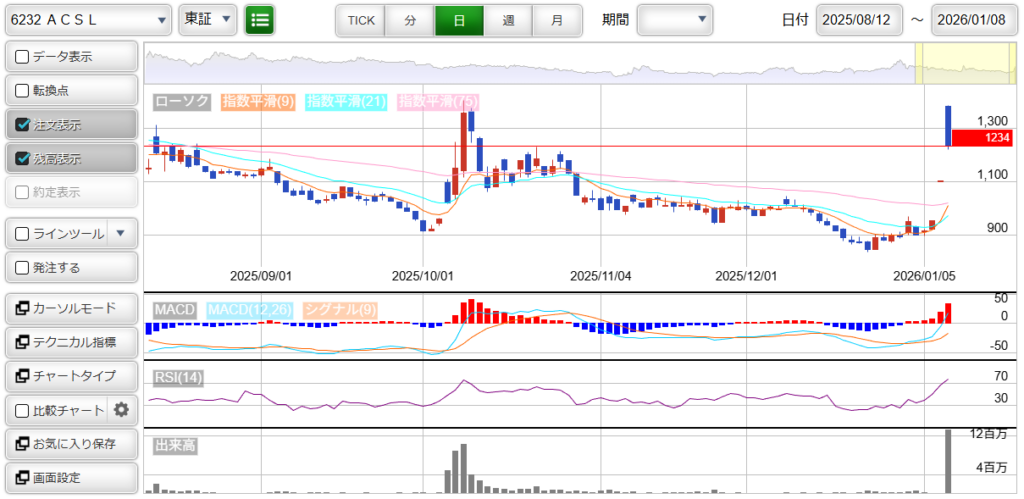Click the 指数平滑(9) legend label
Viewport: 1024px width, 499px height.
tap(257, 102)
